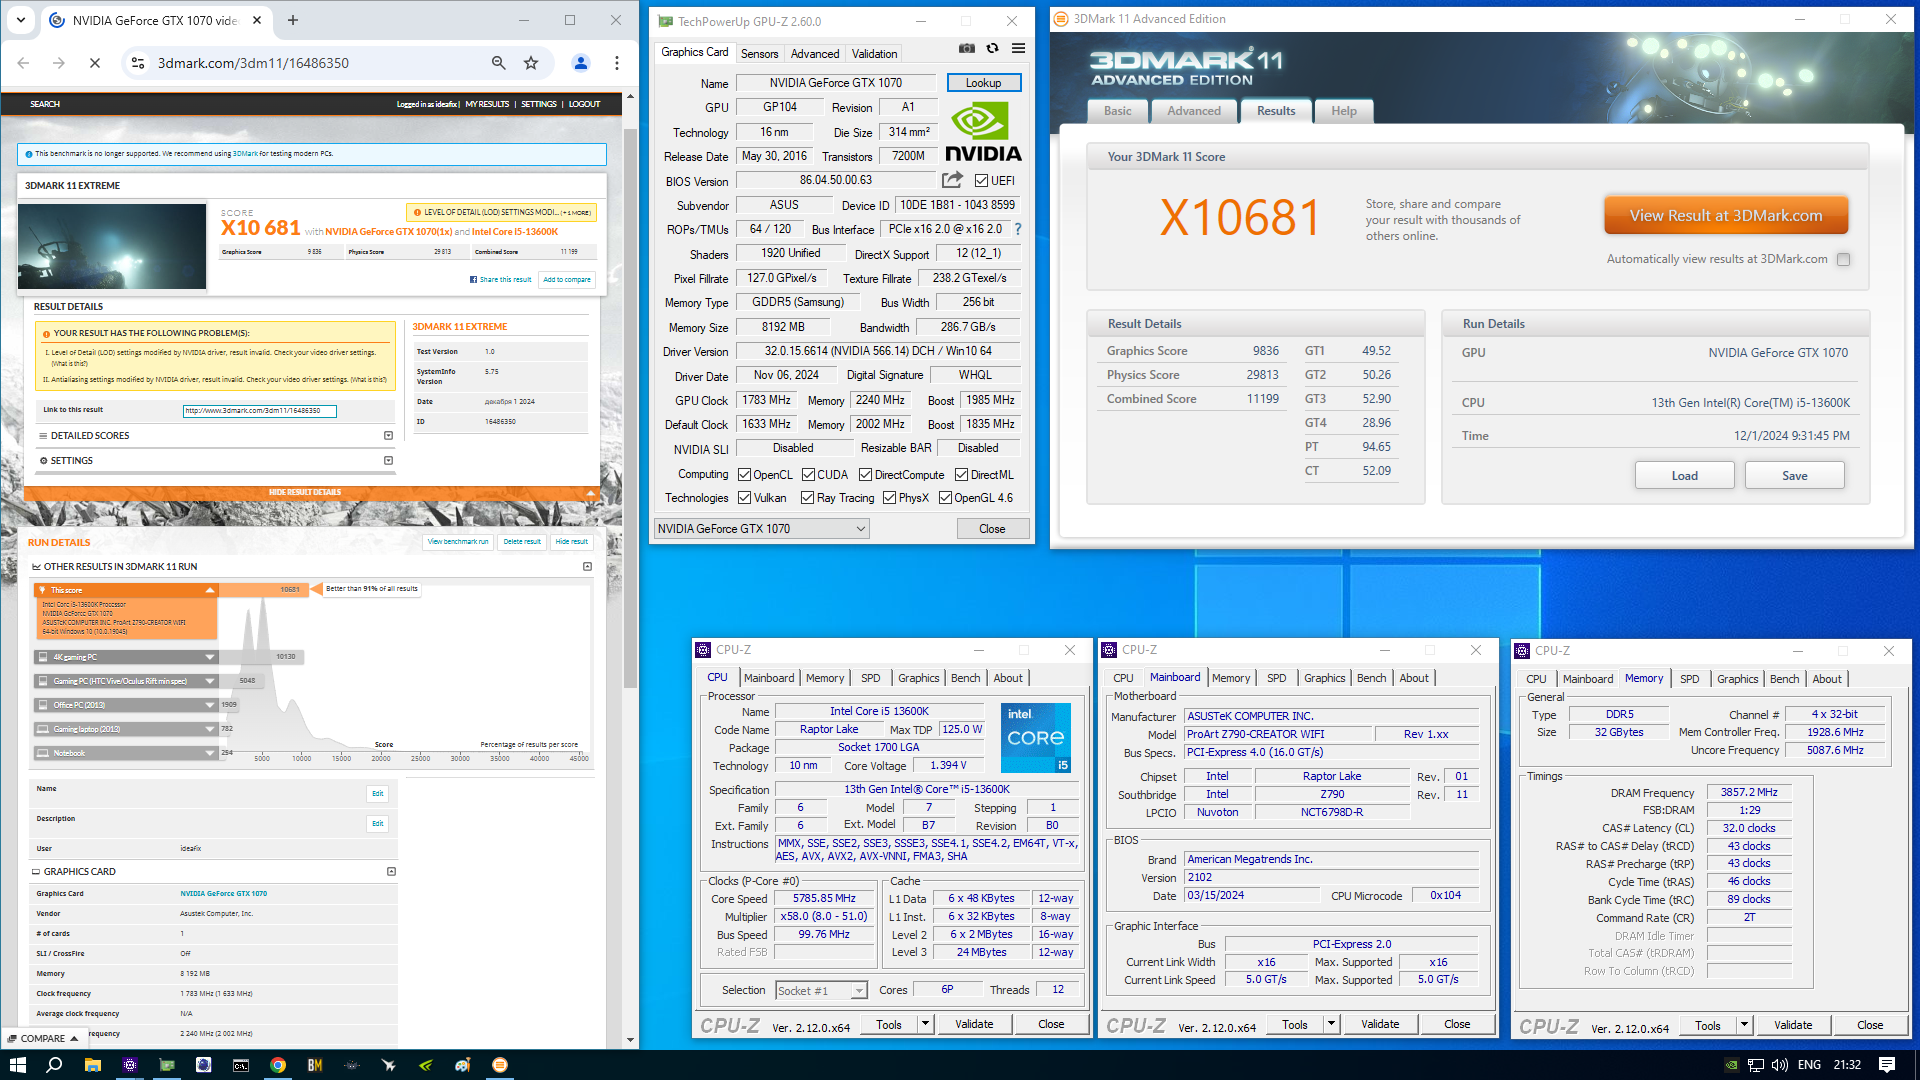Viewport: 1920px width, 1080px height.
Task: Toggle the DirectCompute checkbox
Action: [866, 475]
